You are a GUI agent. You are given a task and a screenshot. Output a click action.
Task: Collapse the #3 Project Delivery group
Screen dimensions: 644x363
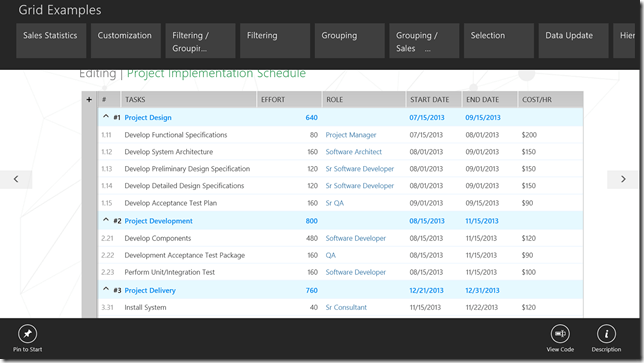[x=106, y=289]
